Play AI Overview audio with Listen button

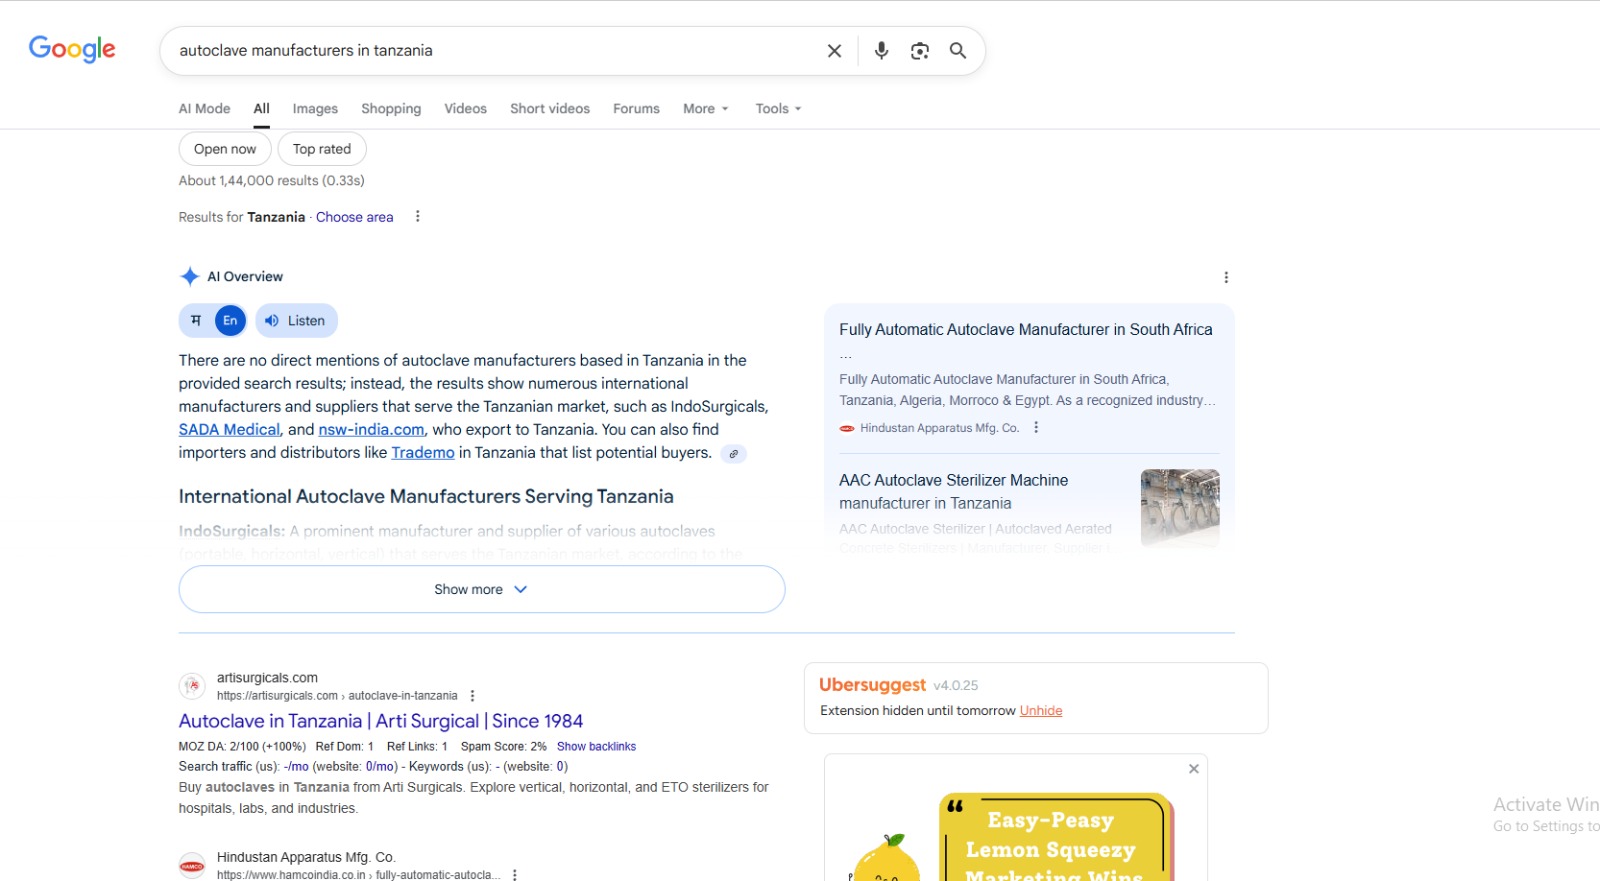[x=296, y=321]
